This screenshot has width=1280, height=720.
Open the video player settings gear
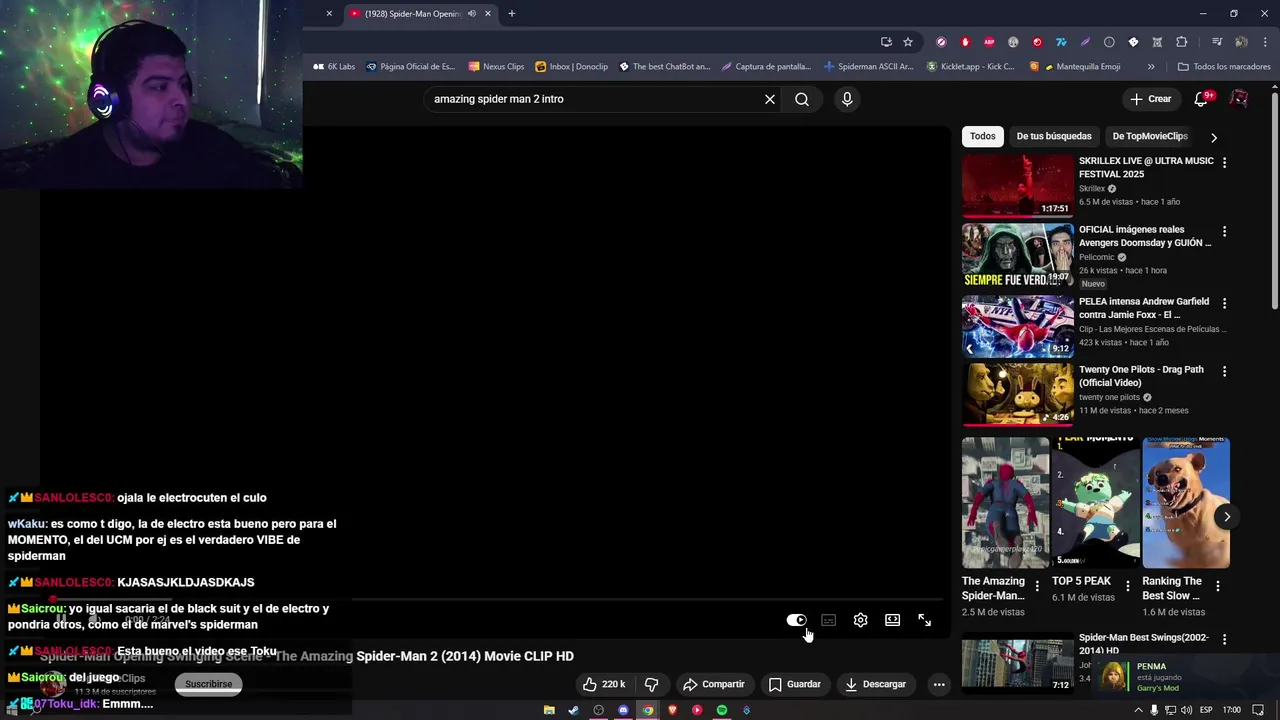[x=860, y=620]
